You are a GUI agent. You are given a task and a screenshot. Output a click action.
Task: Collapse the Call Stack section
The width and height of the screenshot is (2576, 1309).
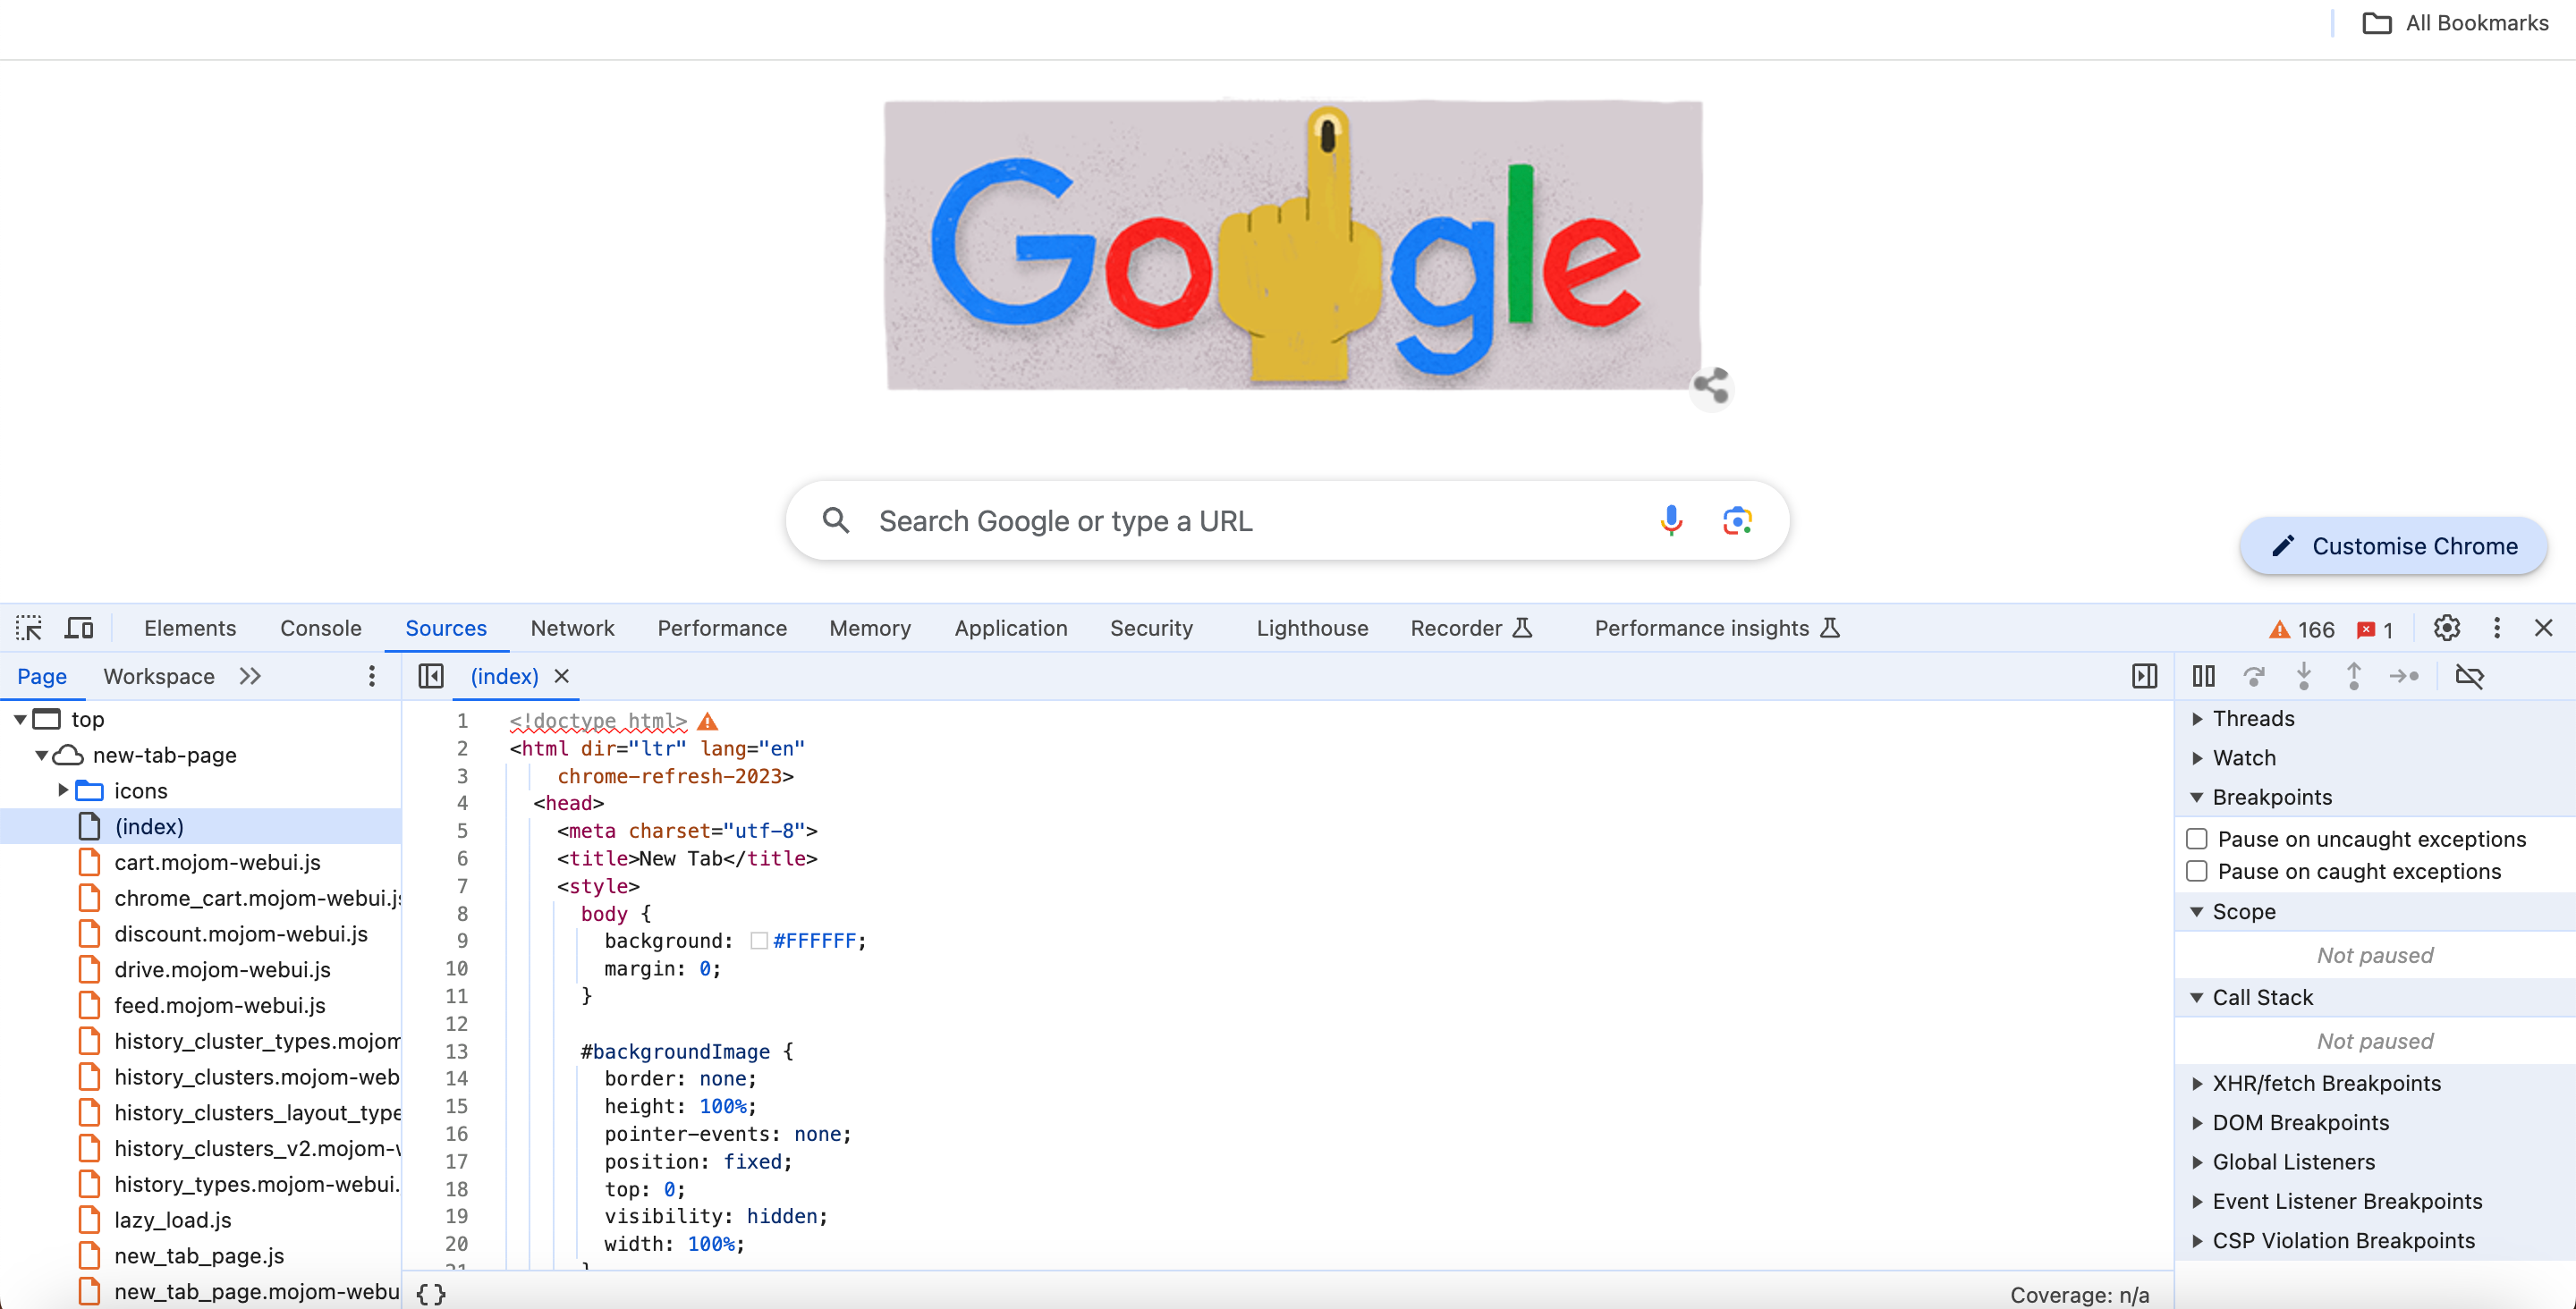(2197, 997)
